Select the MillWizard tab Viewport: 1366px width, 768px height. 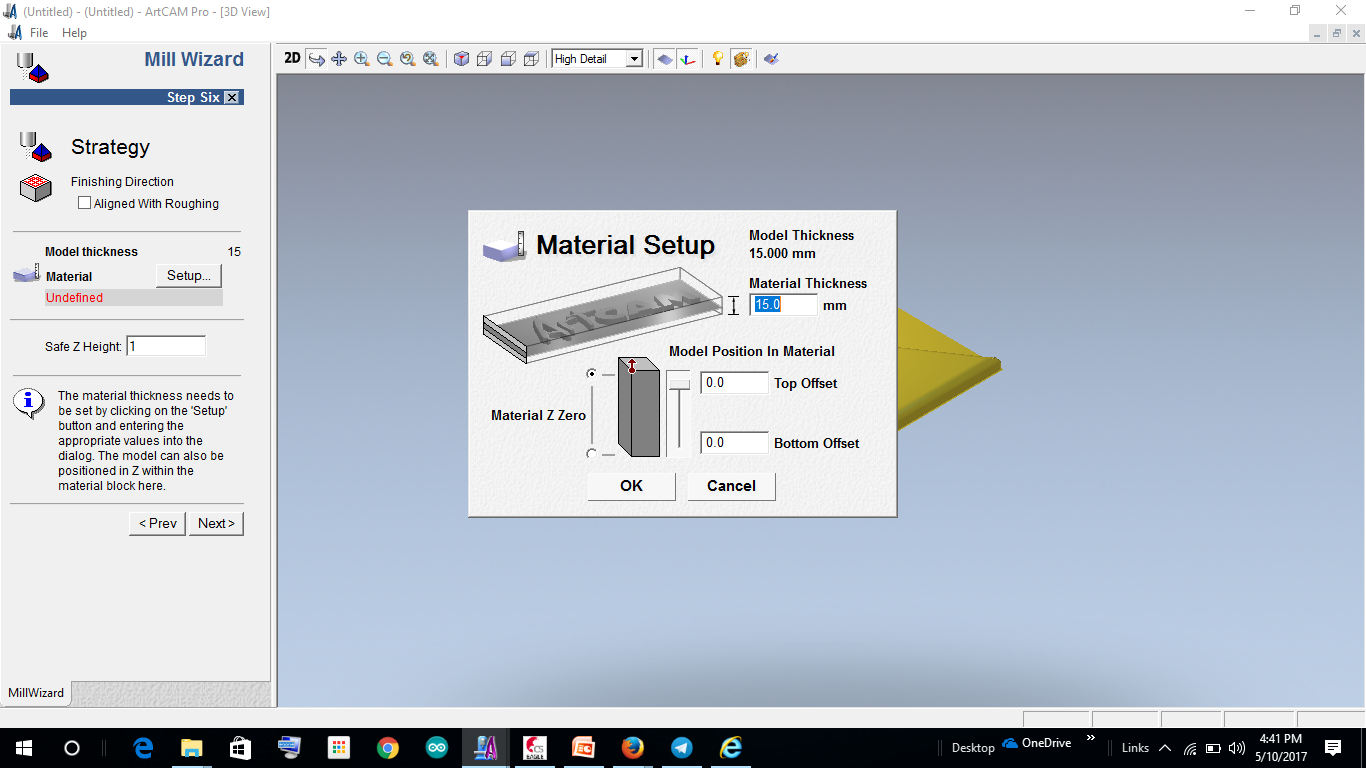click(x=36, y=692)
